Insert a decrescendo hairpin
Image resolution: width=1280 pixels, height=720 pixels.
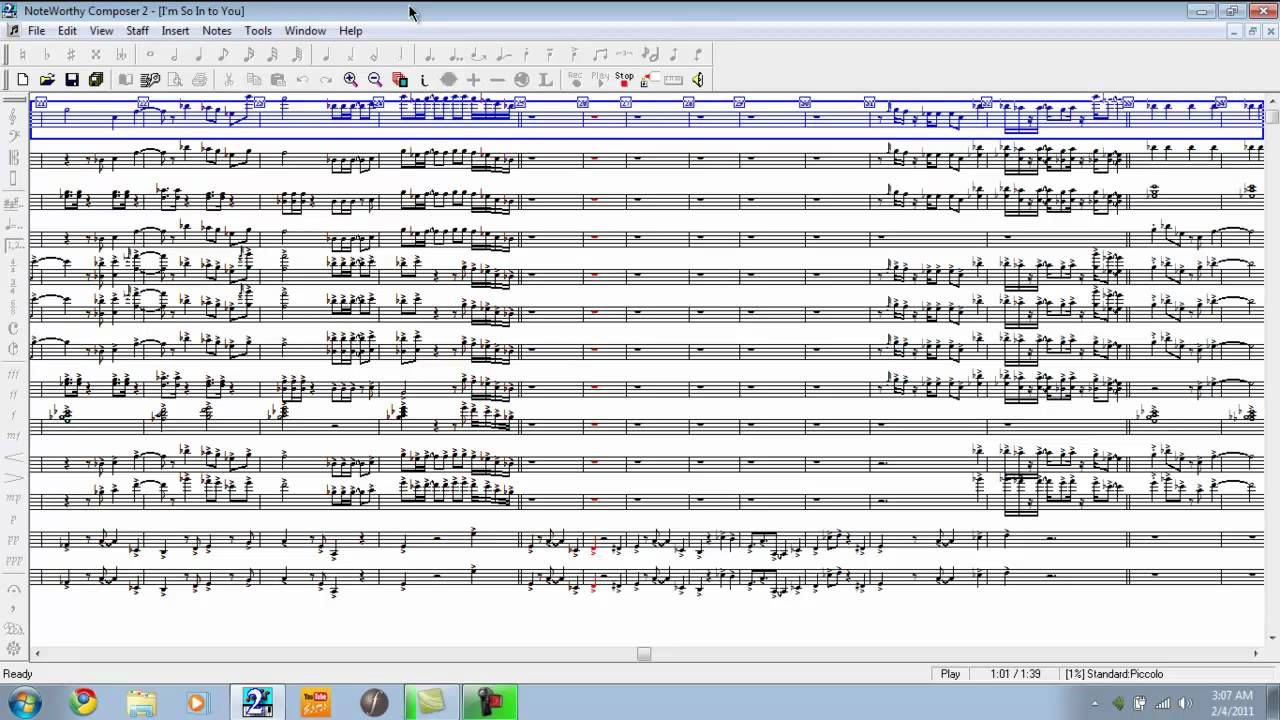coord(14,478)
